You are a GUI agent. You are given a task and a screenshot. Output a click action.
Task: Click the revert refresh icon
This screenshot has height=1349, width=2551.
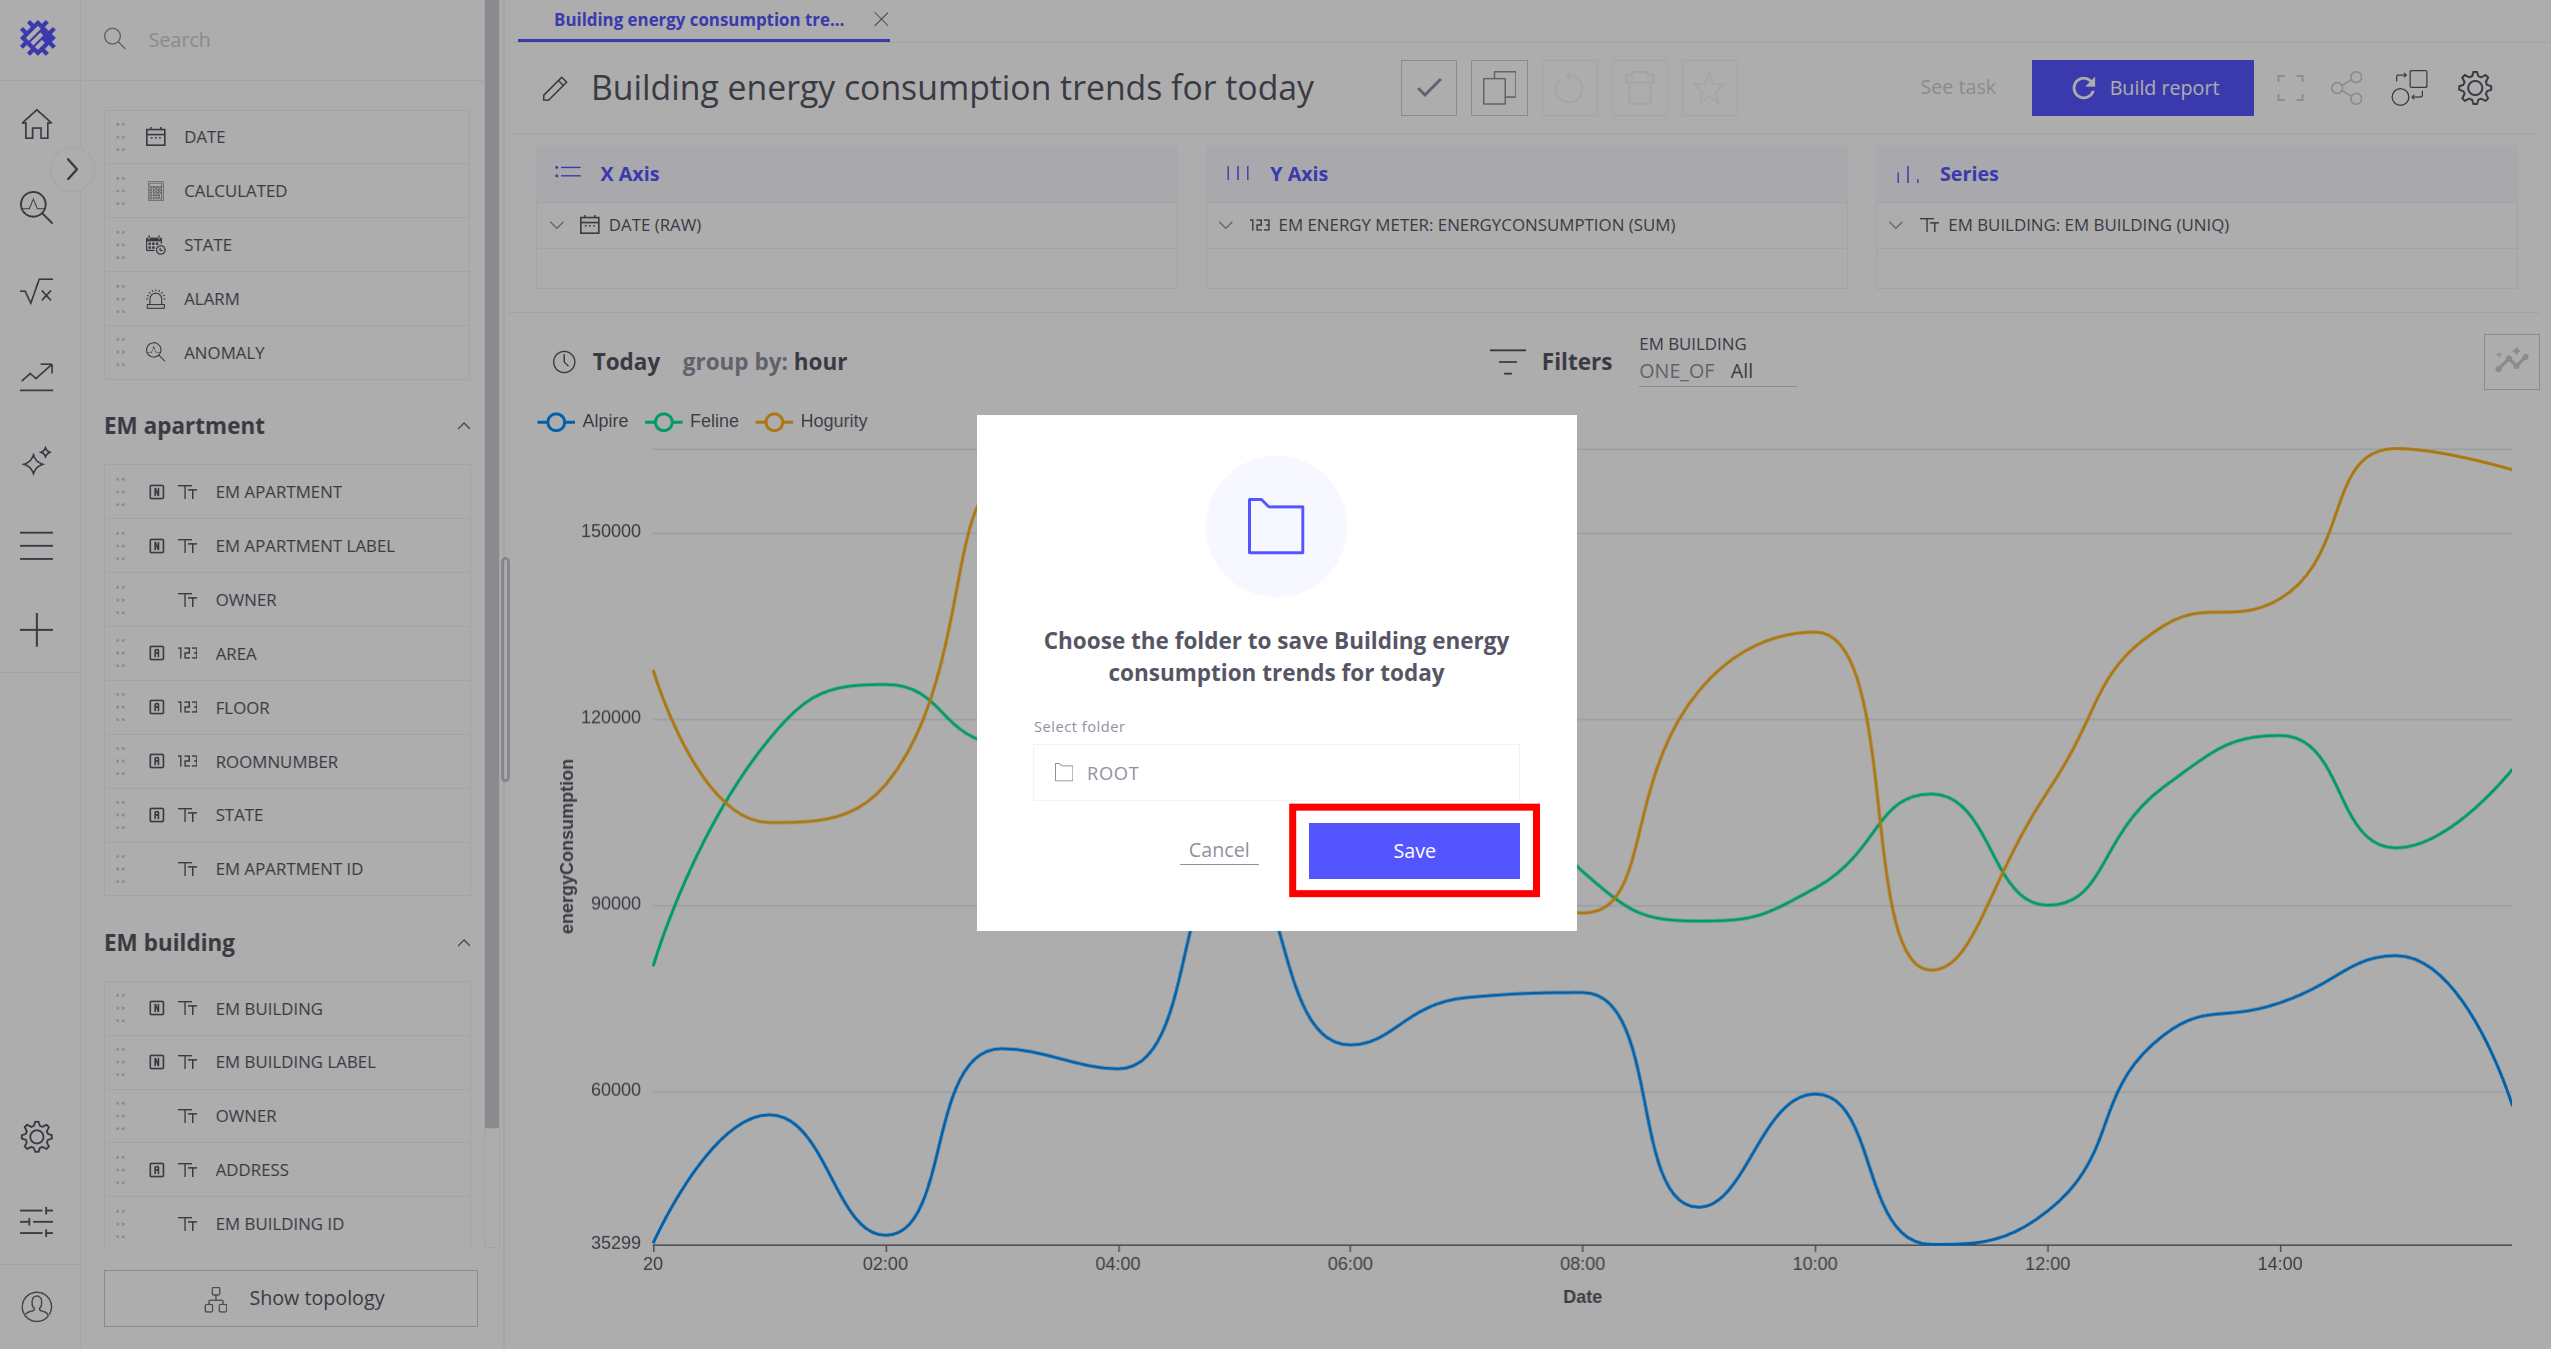pos(1568,88)
